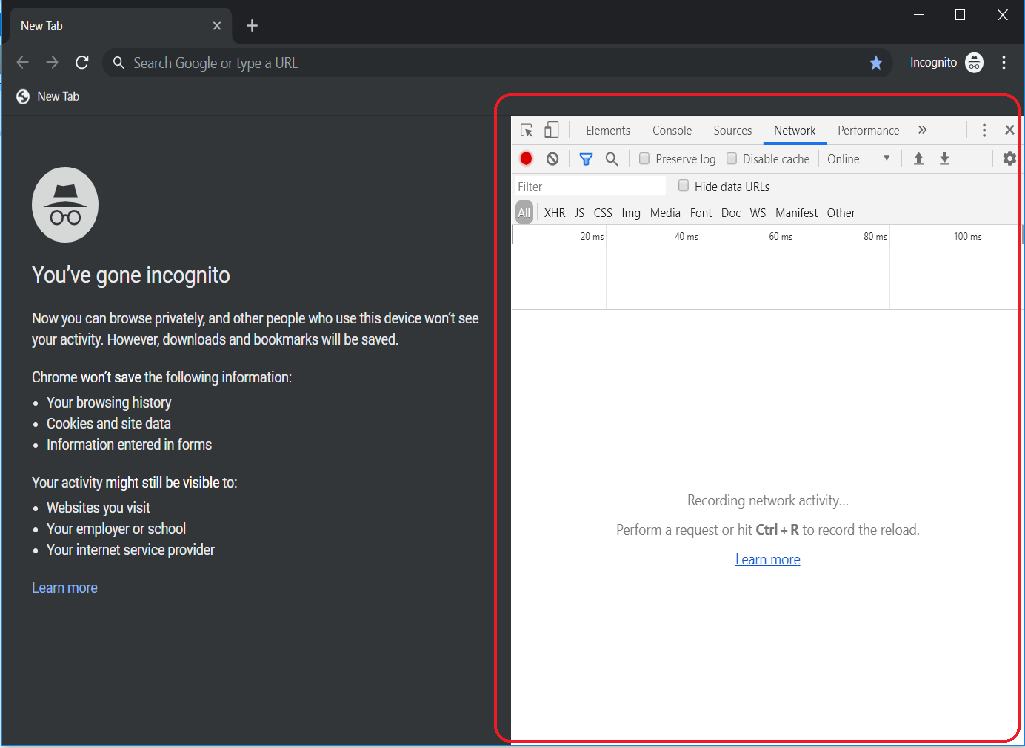Image resolution: width=1025 pixels, height=748 pixels.
Task: Follow the Learn more link in Network panel
Action: (x=767, y=559)
